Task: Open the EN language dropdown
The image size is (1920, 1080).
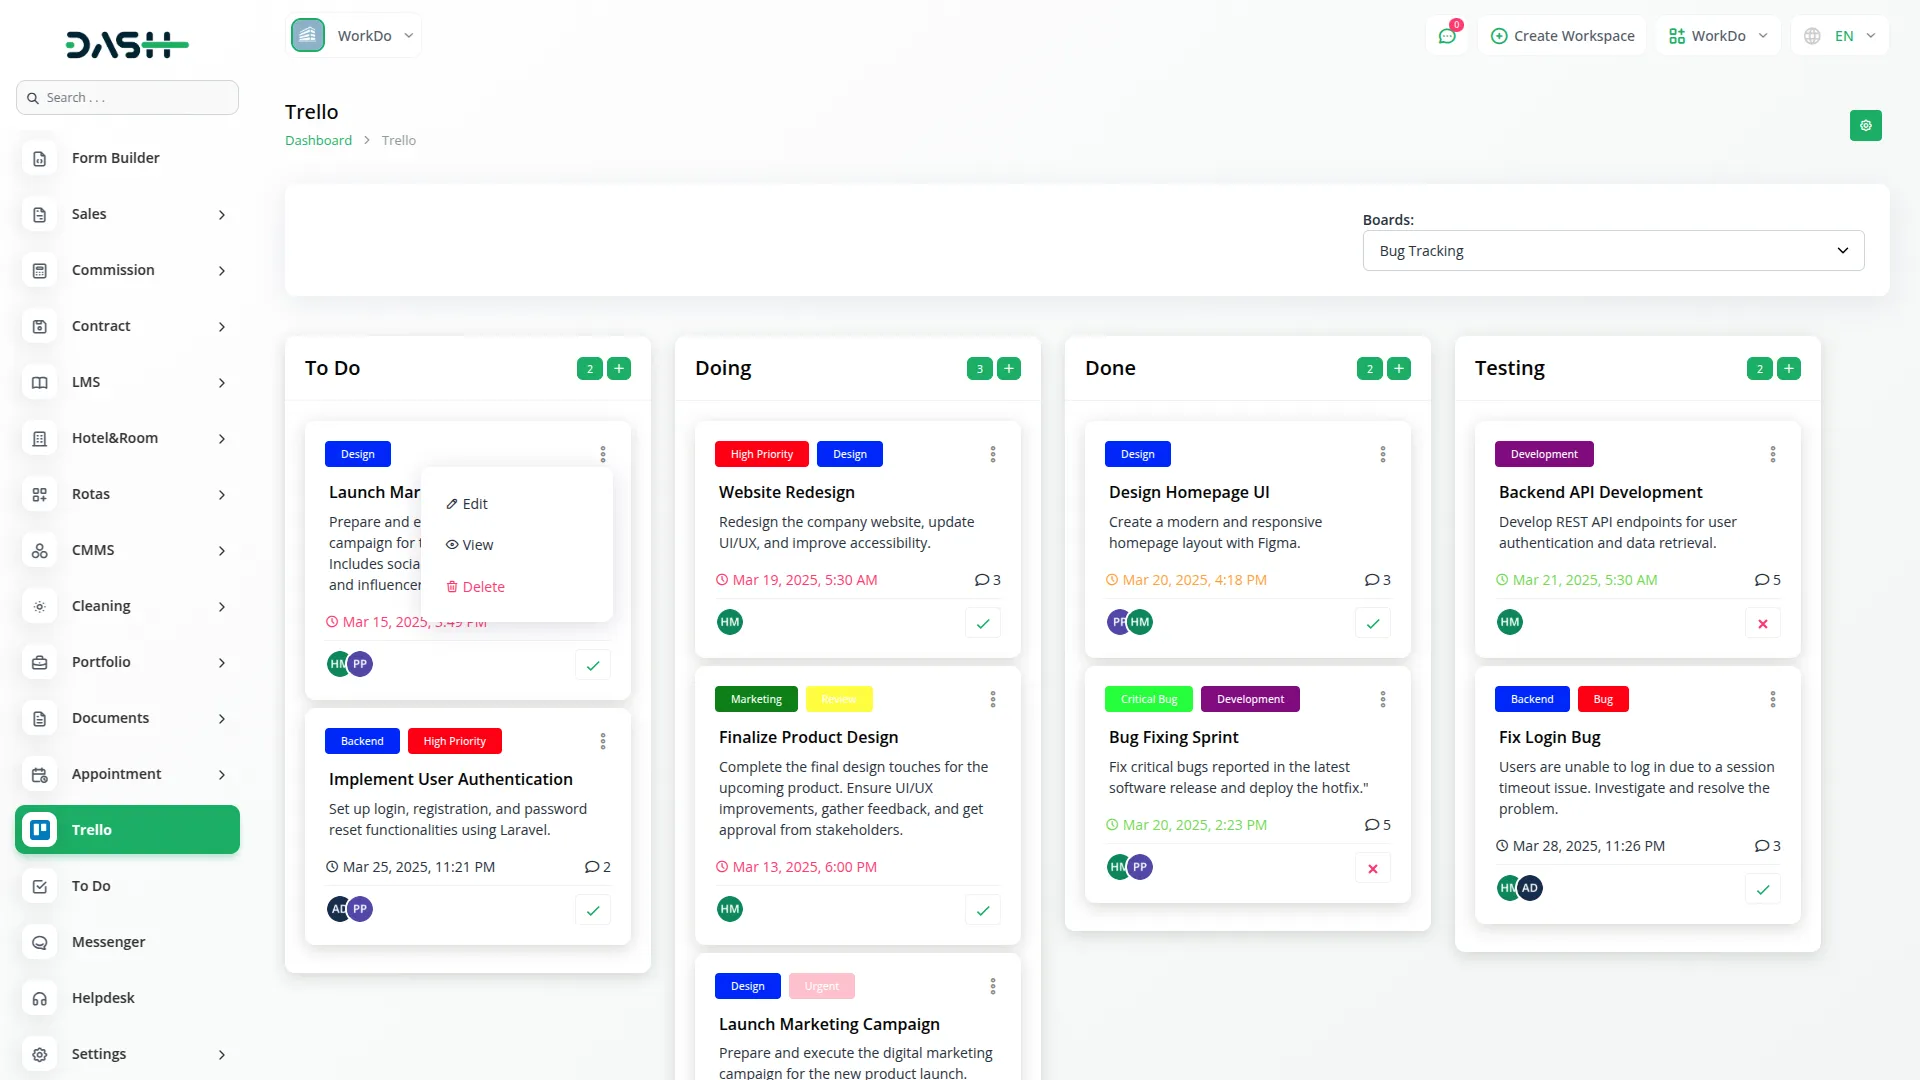Action: 1839,35
